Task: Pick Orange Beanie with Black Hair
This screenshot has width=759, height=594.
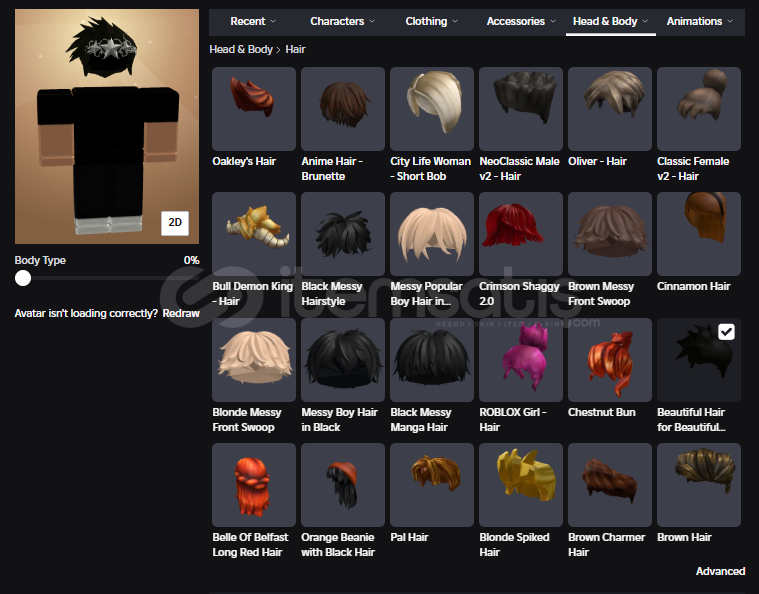Action: click(343, 485)
